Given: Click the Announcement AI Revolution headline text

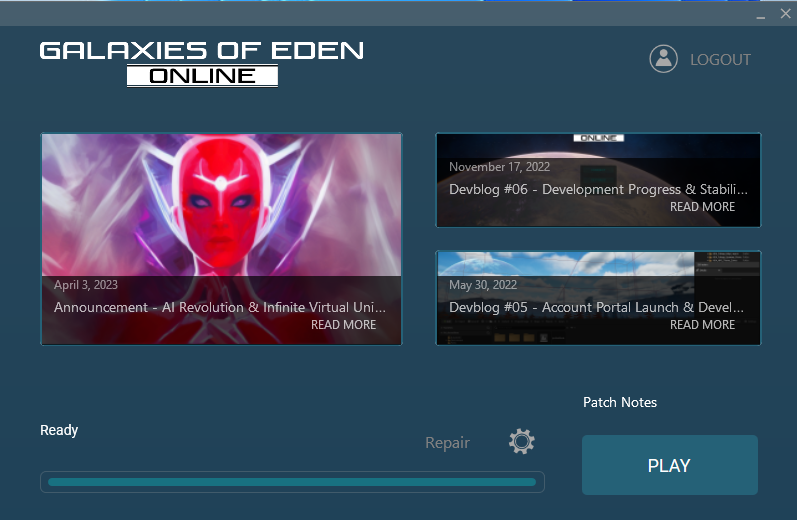Looking at the screenshot, I should pyautogui.click(x=219, y=307).
